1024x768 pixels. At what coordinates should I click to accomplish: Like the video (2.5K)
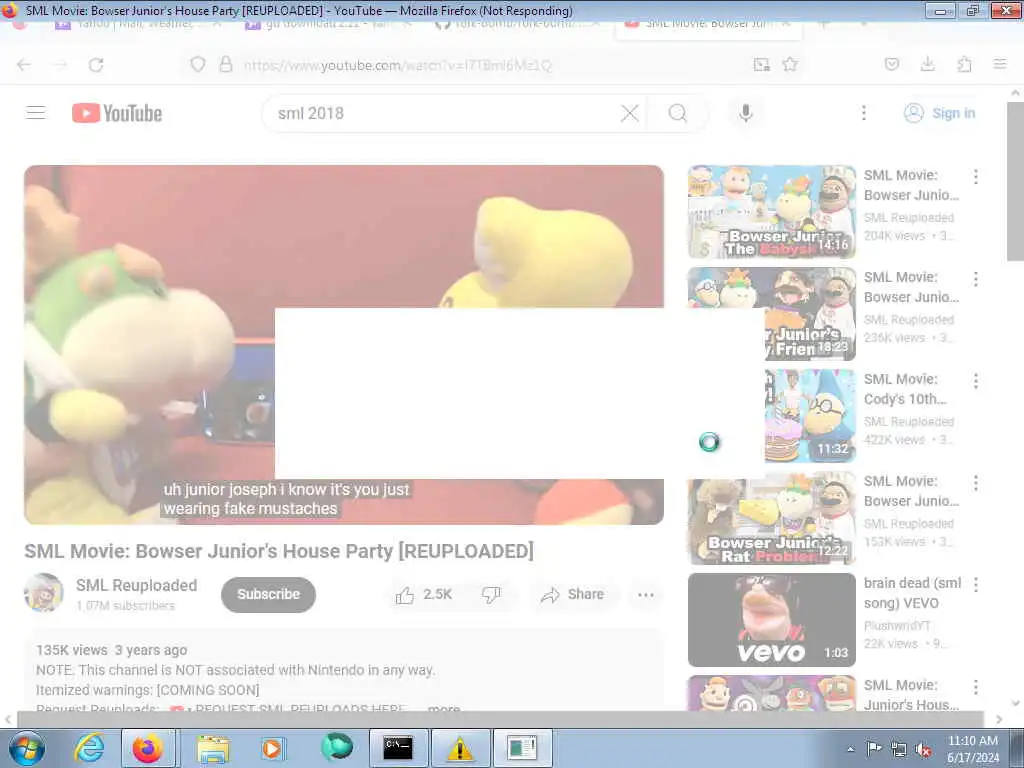(x=423, y=595)
